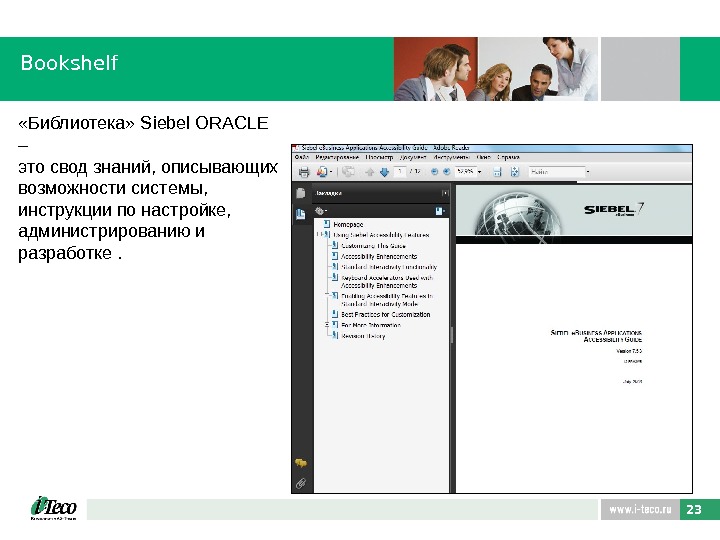
Task: Open the Bookmarks panel icon in sidebar
Action: pos(301,214)
